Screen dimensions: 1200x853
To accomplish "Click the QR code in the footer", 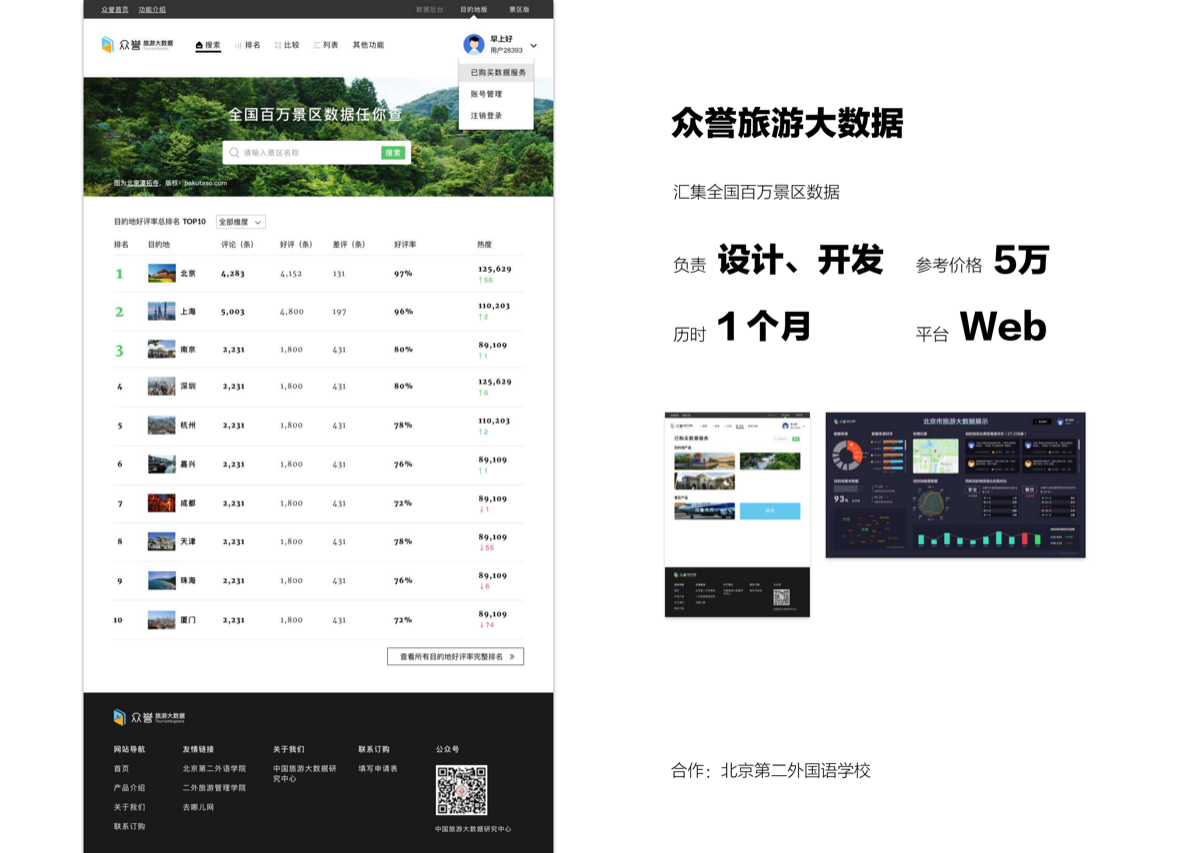I will click(461, 791).
